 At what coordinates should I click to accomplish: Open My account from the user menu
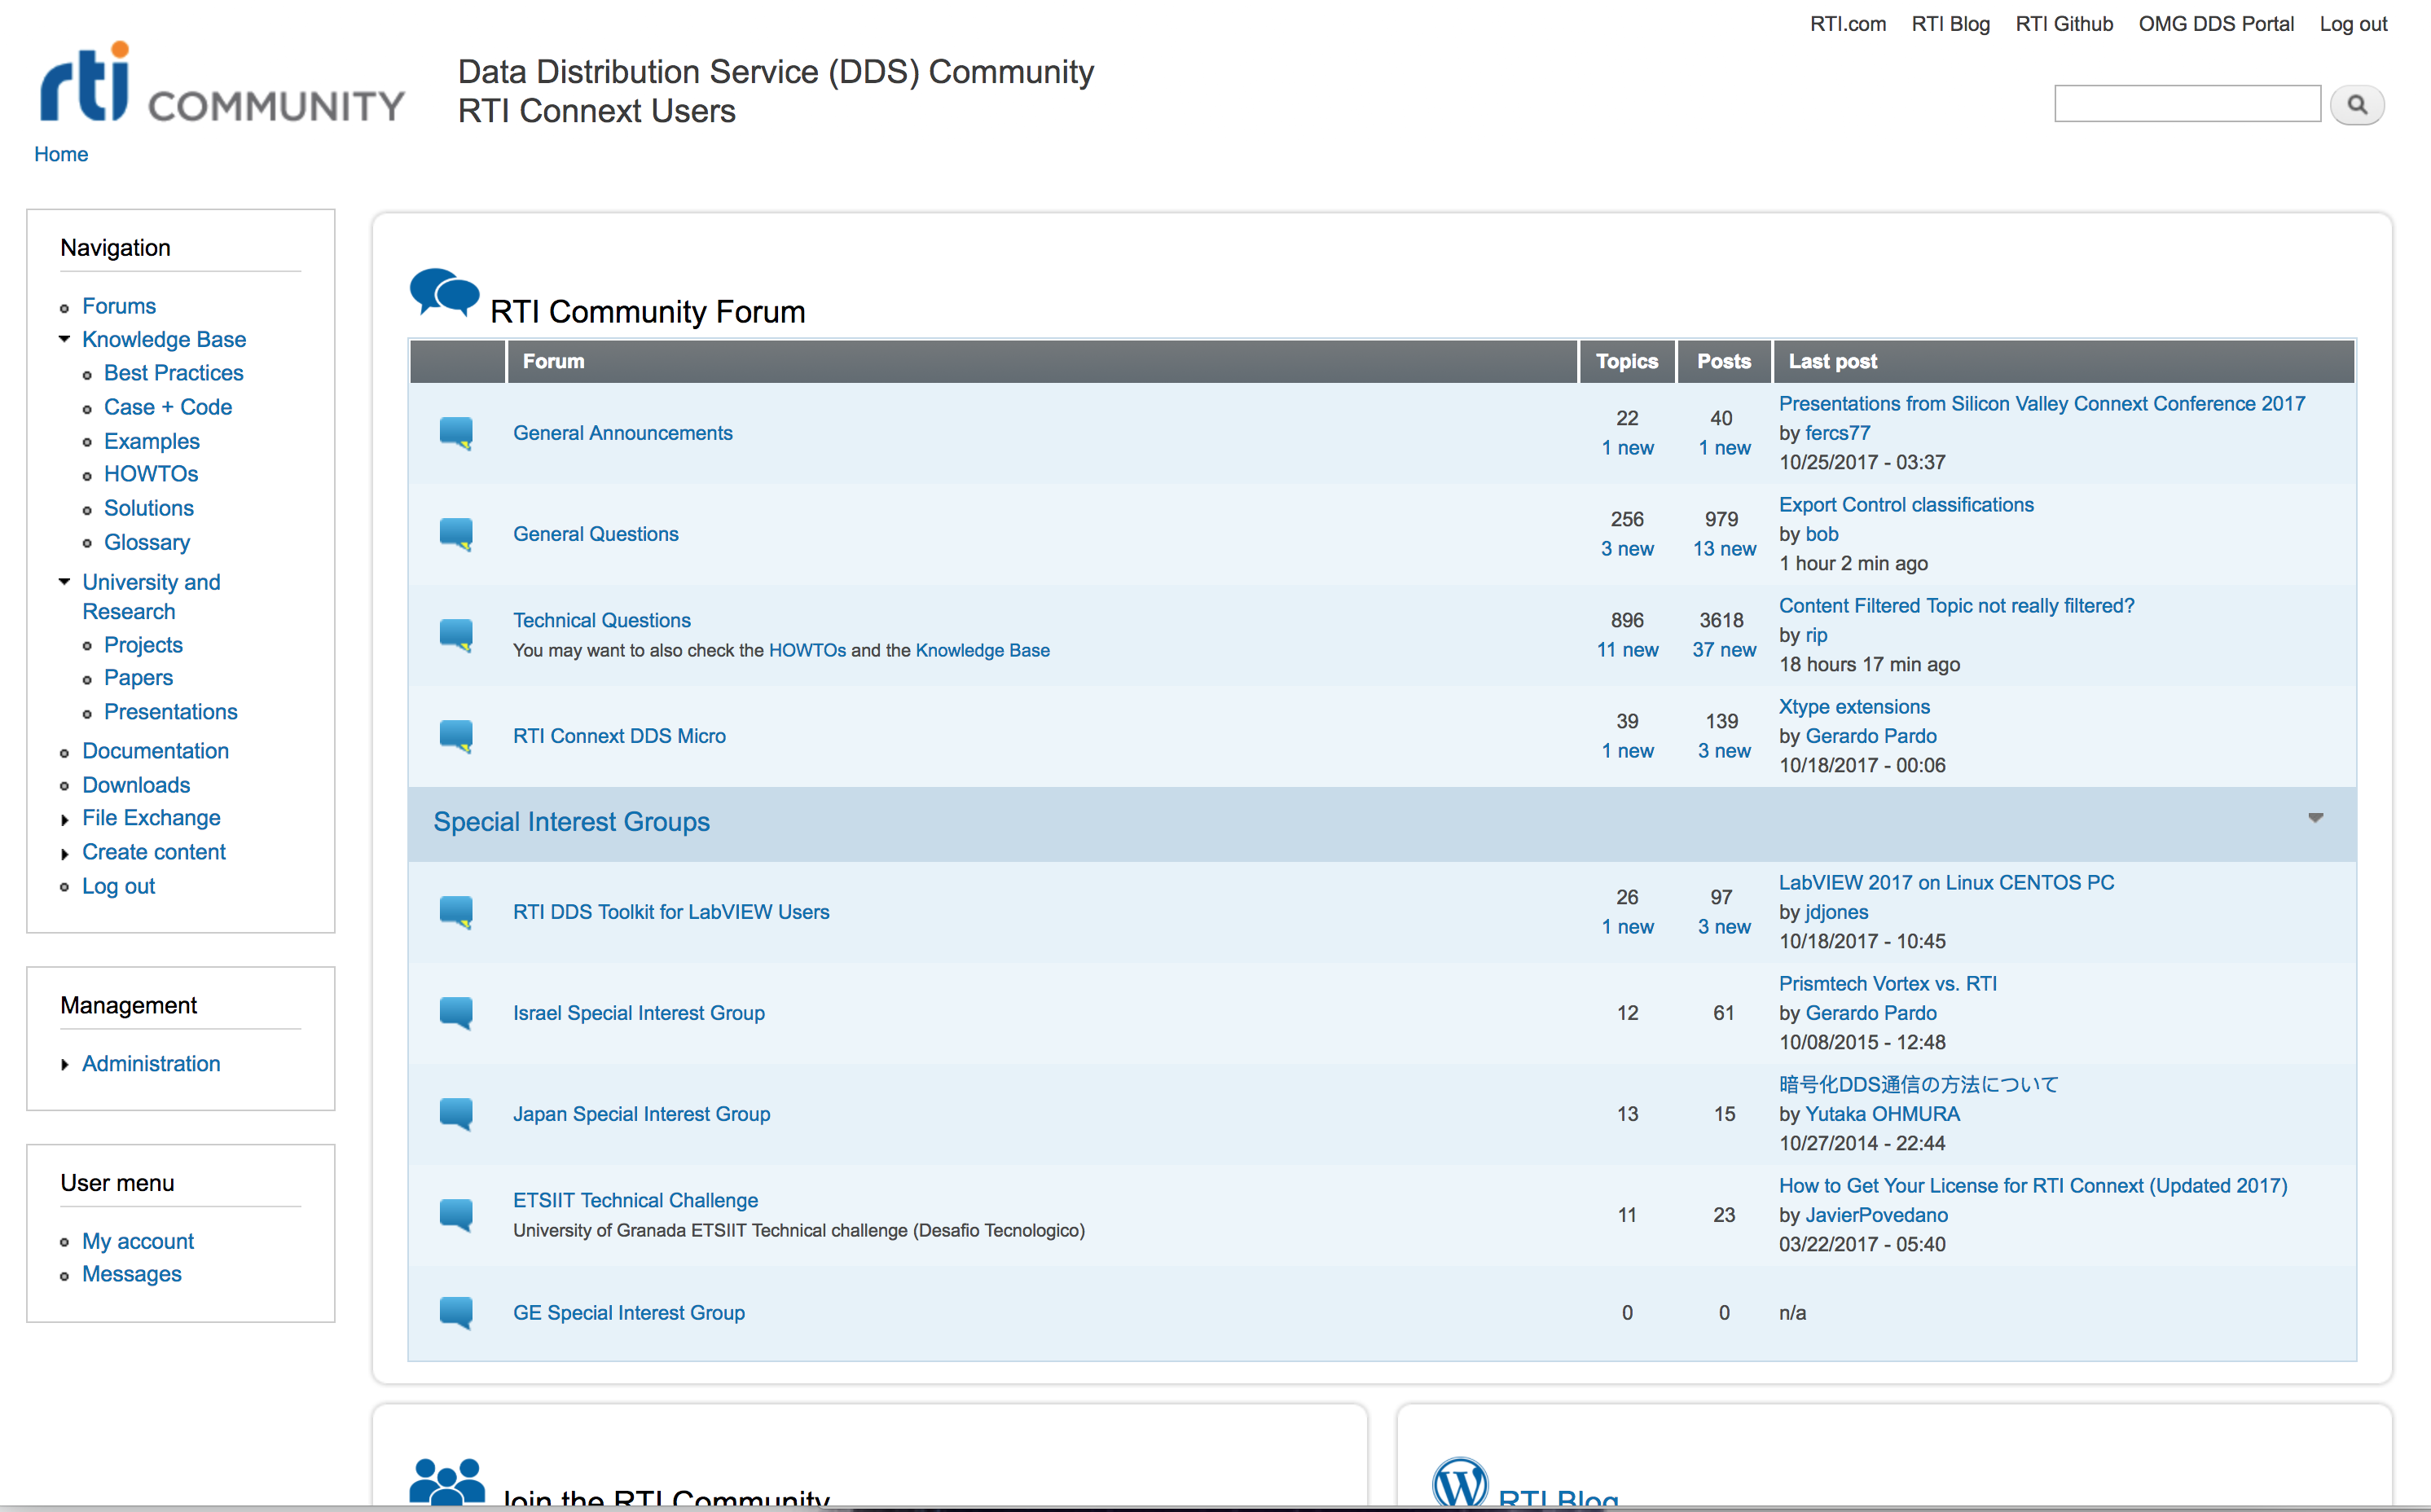[138, 1241]
